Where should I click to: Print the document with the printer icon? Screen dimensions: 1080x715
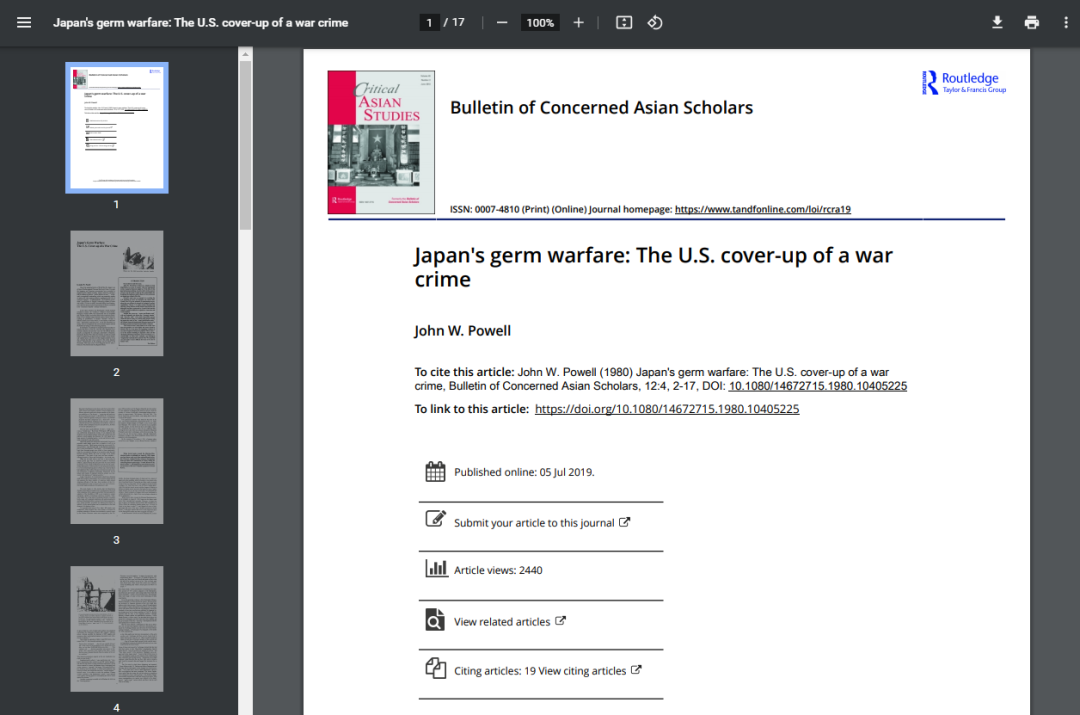pos(1031,22)
